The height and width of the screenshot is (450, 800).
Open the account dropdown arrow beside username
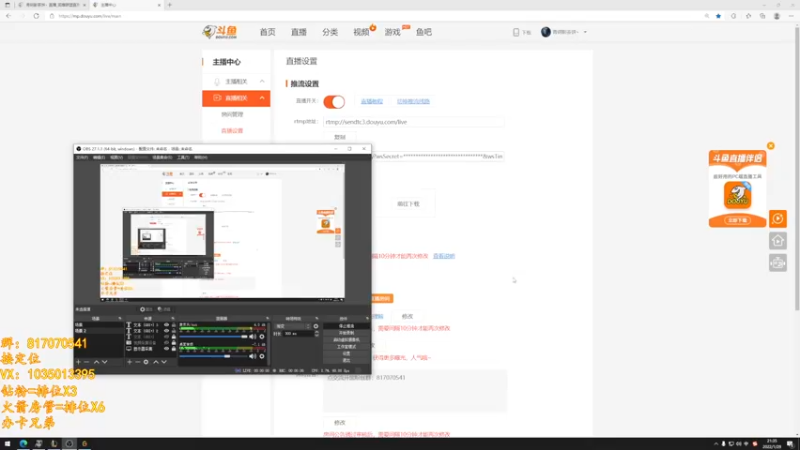(x=585, y=32)
